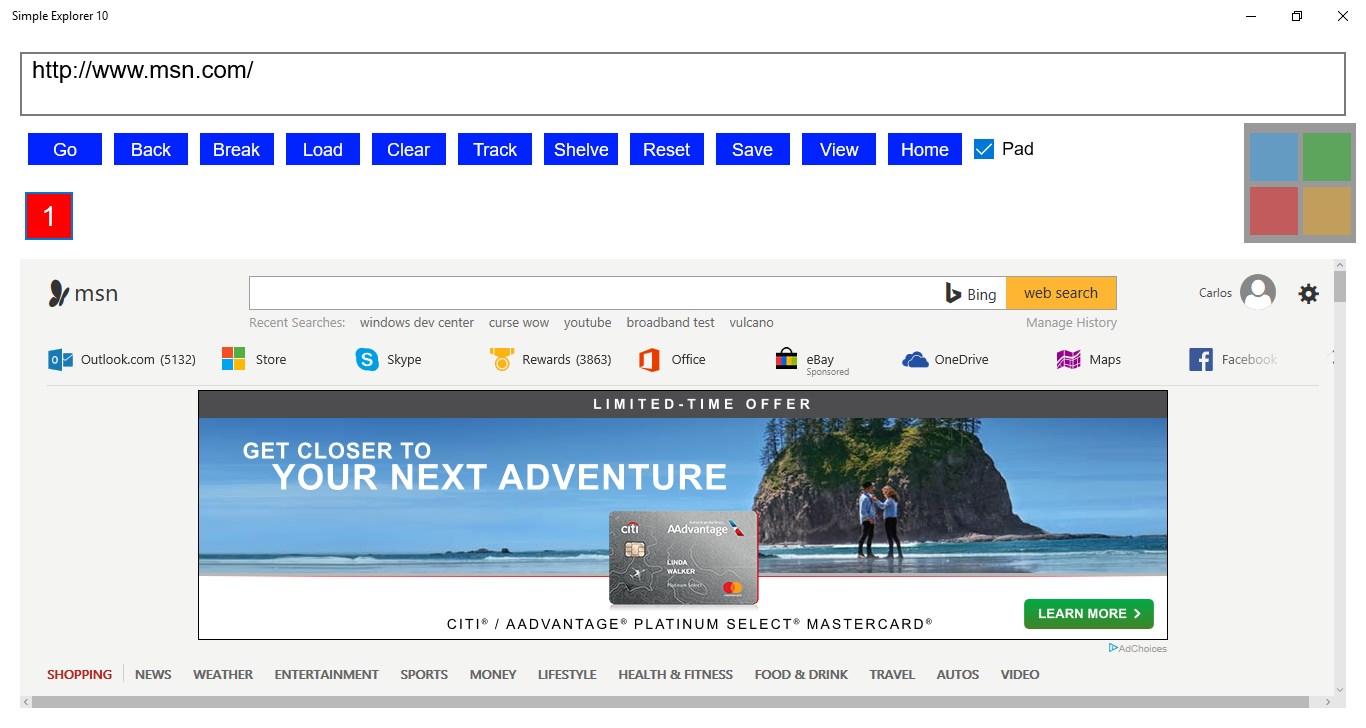1366x728 pixels.
Task: Click the Outlook.com envelope icon
Action: click(x=60, y=359)
